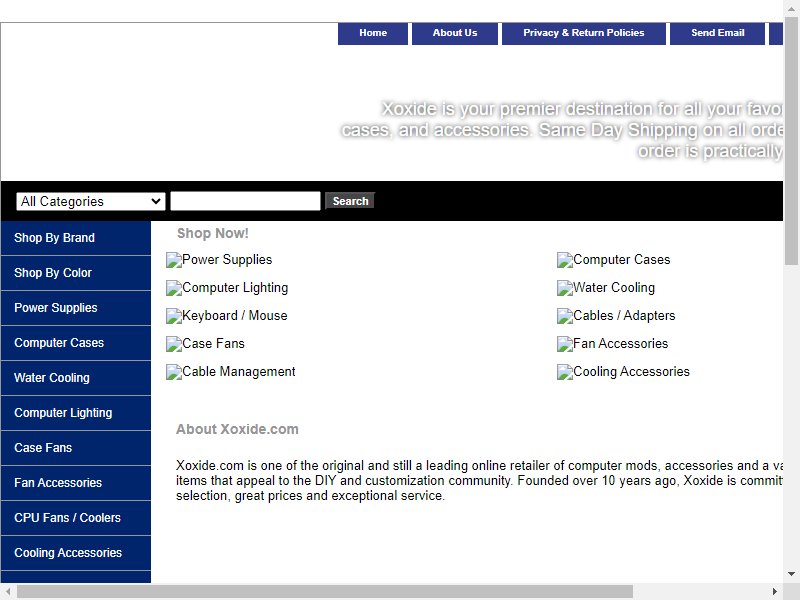Image resolution: width=800 pixels, height=600 pixels.
Task: Select Computer Lighting in the left sidebar
Action: pos(76,413)
